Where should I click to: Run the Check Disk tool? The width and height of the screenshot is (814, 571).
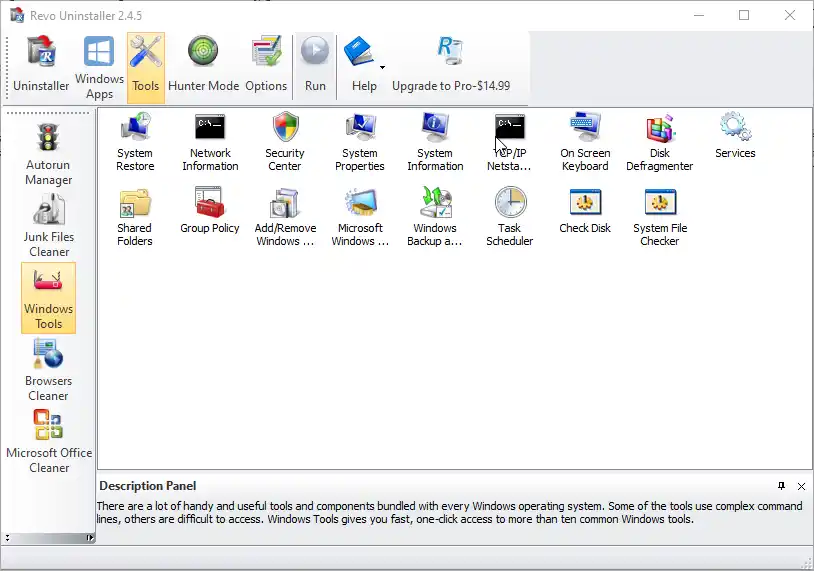click(x=585, y=210)
